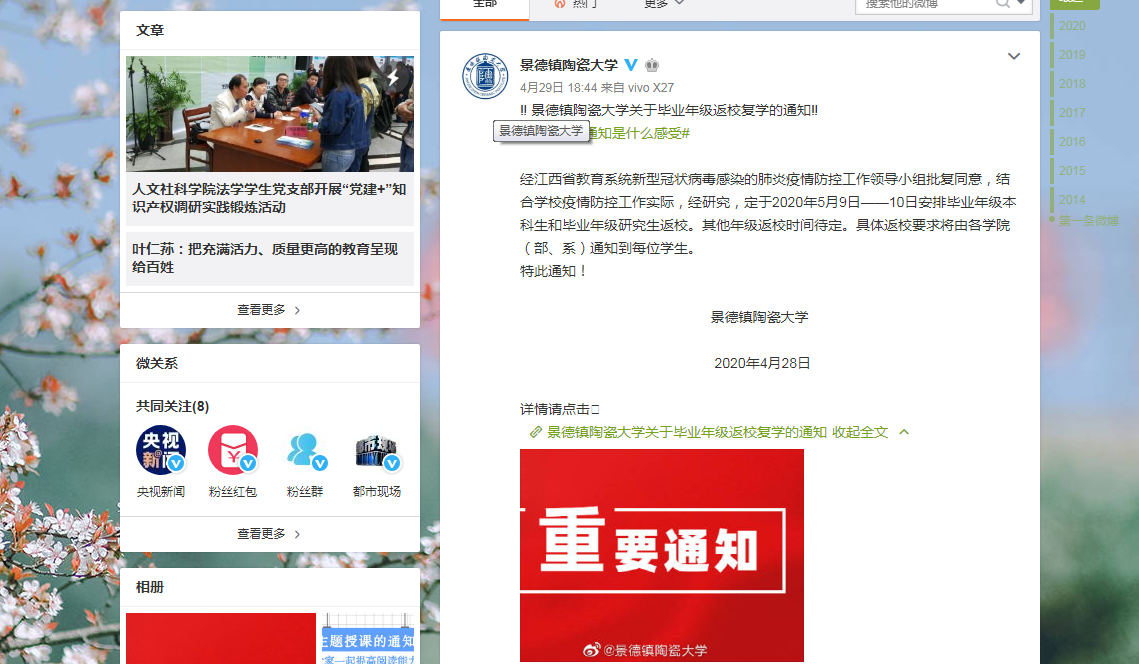1139x664 pixels.
Task: Jump to 2019 in the timeline
Action: pos(1071,54)
